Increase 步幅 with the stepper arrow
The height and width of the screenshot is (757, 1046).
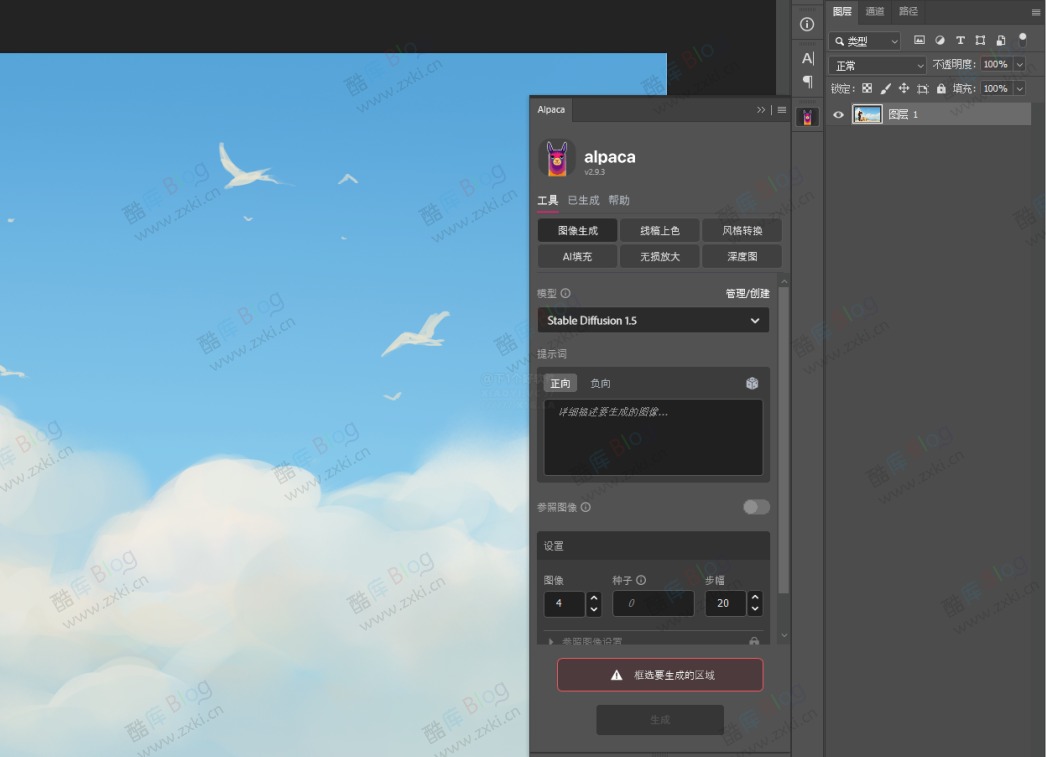(755, 598)
